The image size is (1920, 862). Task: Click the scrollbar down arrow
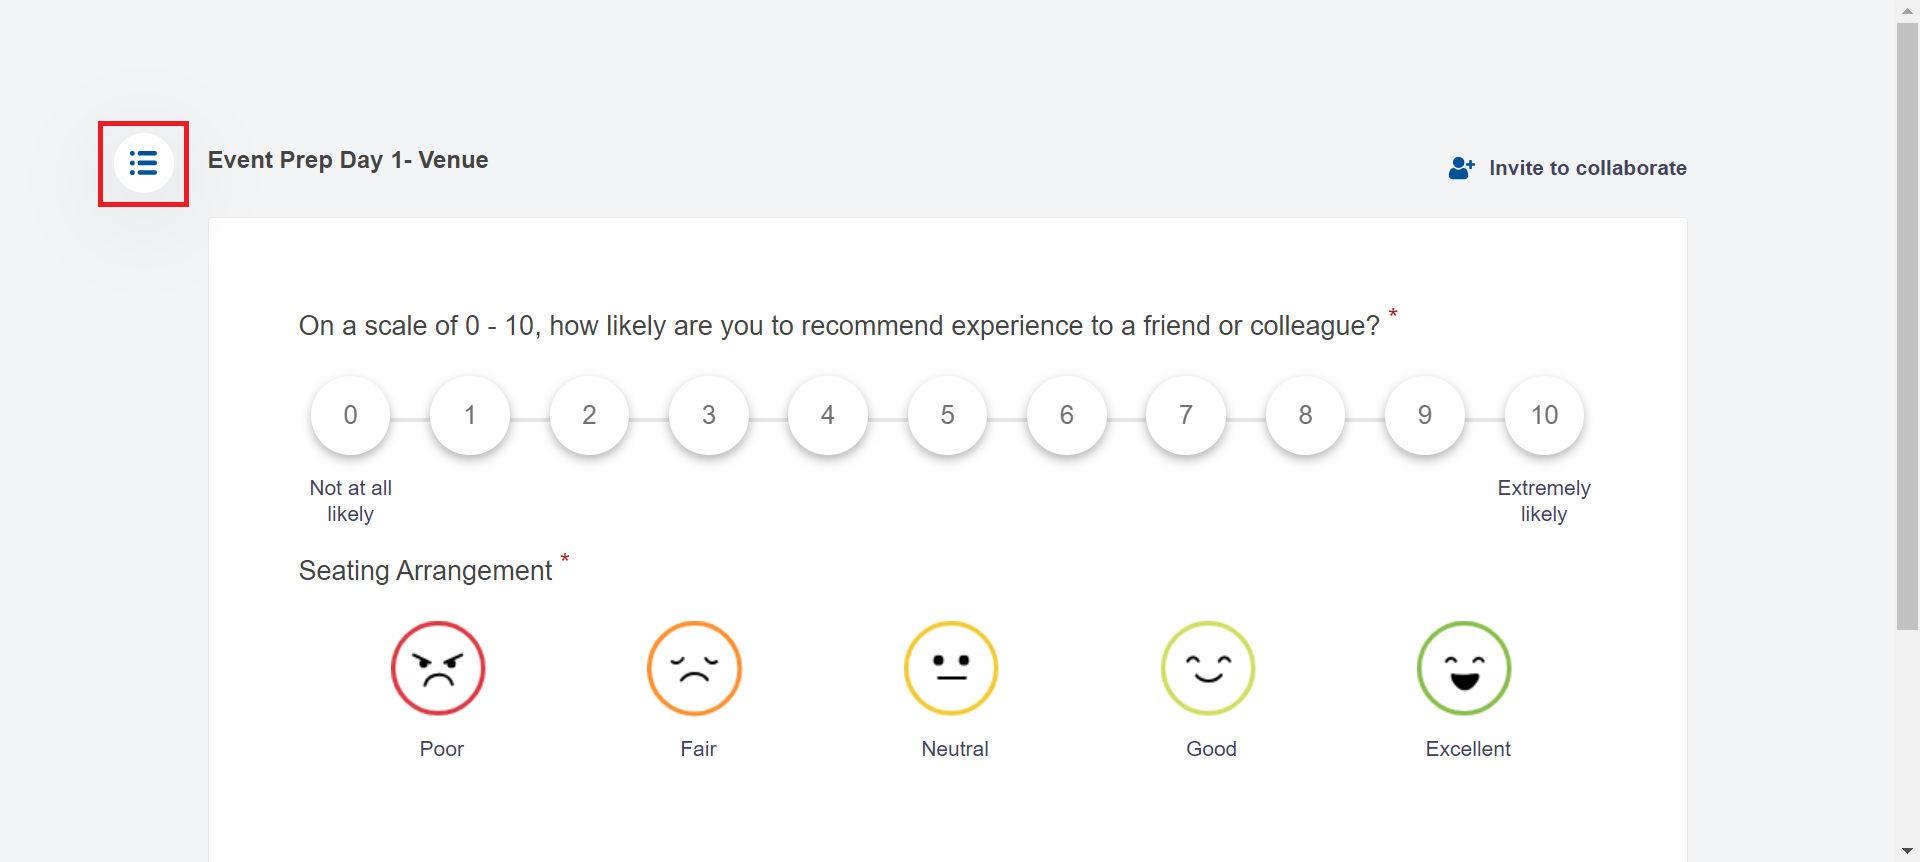pos(1907,851)
